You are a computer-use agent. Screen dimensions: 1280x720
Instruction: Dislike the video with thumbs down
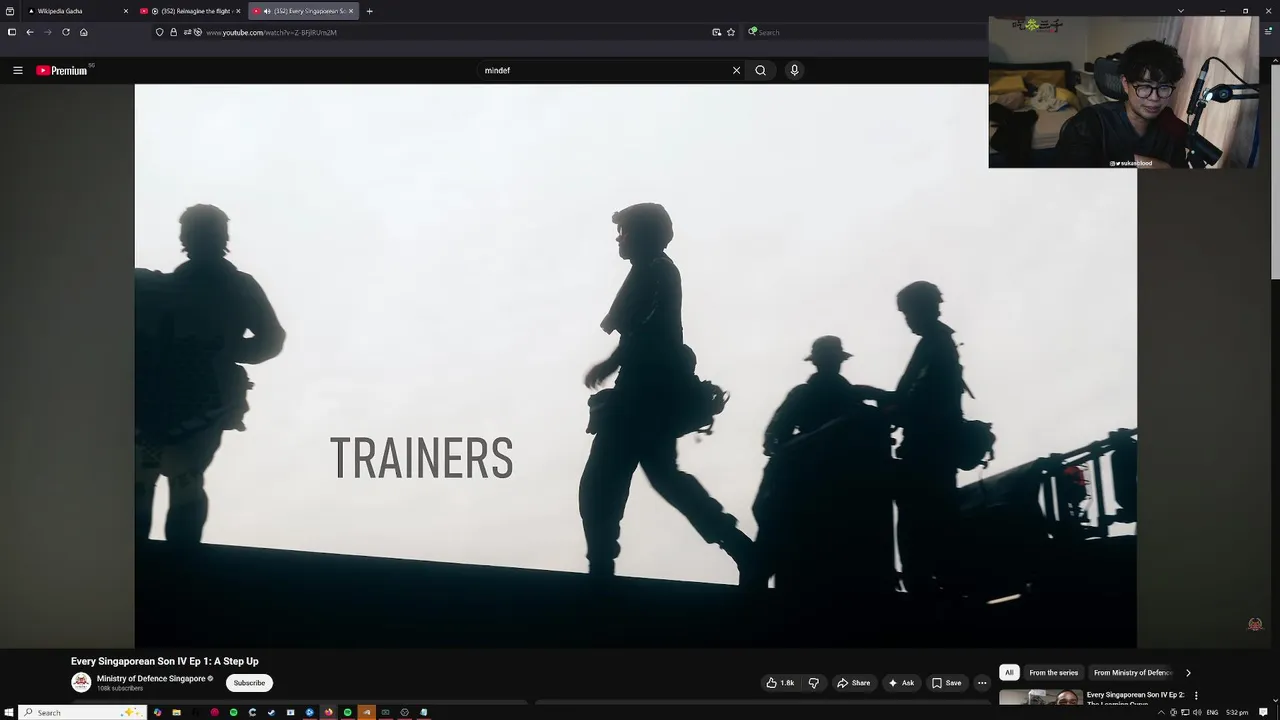point(813,683)
